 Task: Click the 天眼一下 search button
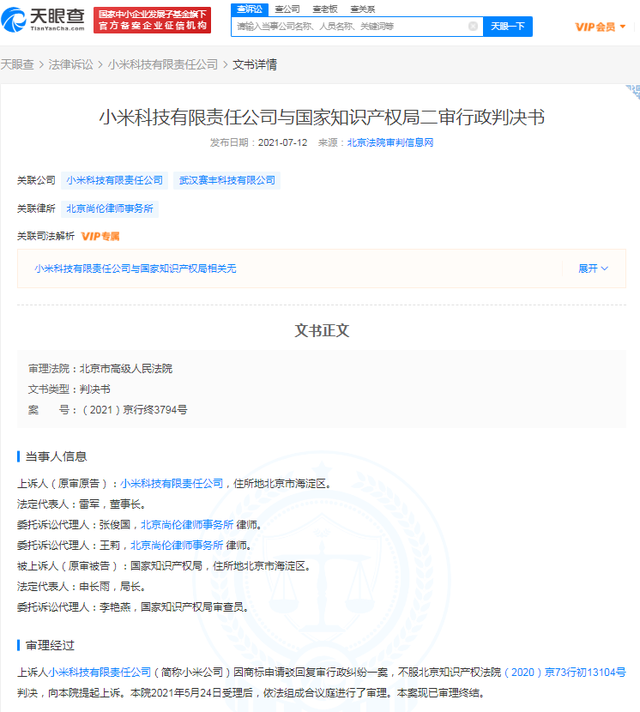(x=507, y=26)
